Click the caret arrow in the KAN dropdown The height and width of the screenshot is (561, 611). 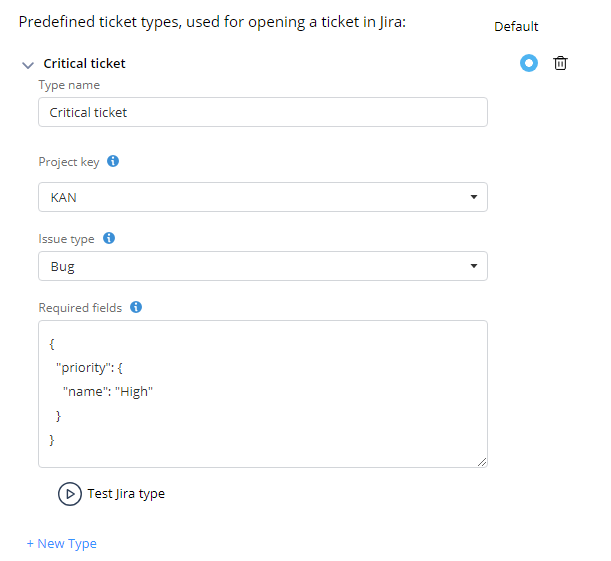(x=474, y=197)
